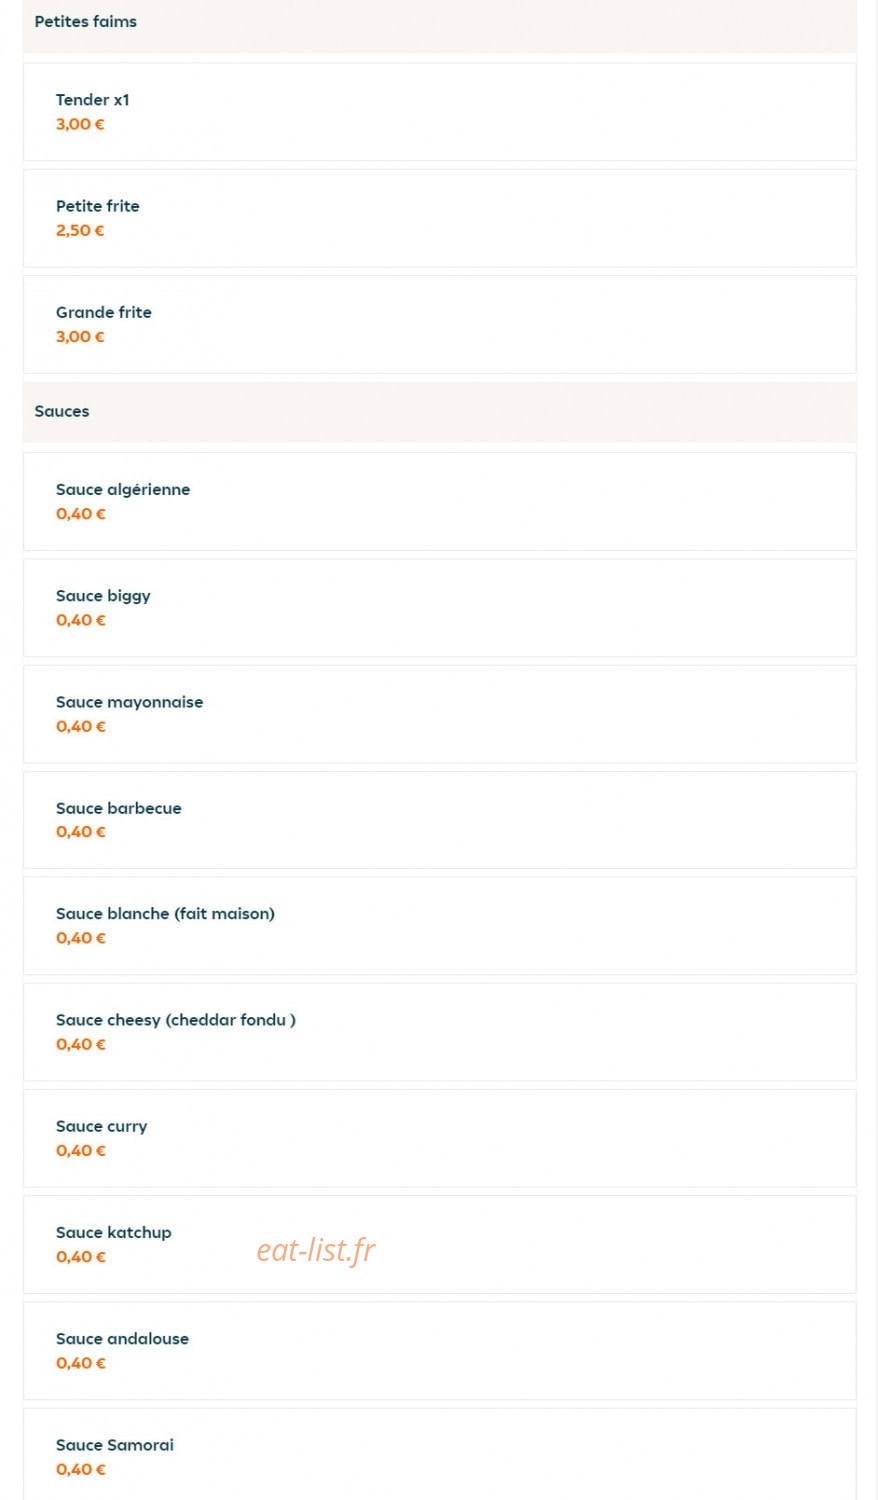Click the Sauce curry card
This screenshot has width=878, height=1500.
pos(439,1138)
